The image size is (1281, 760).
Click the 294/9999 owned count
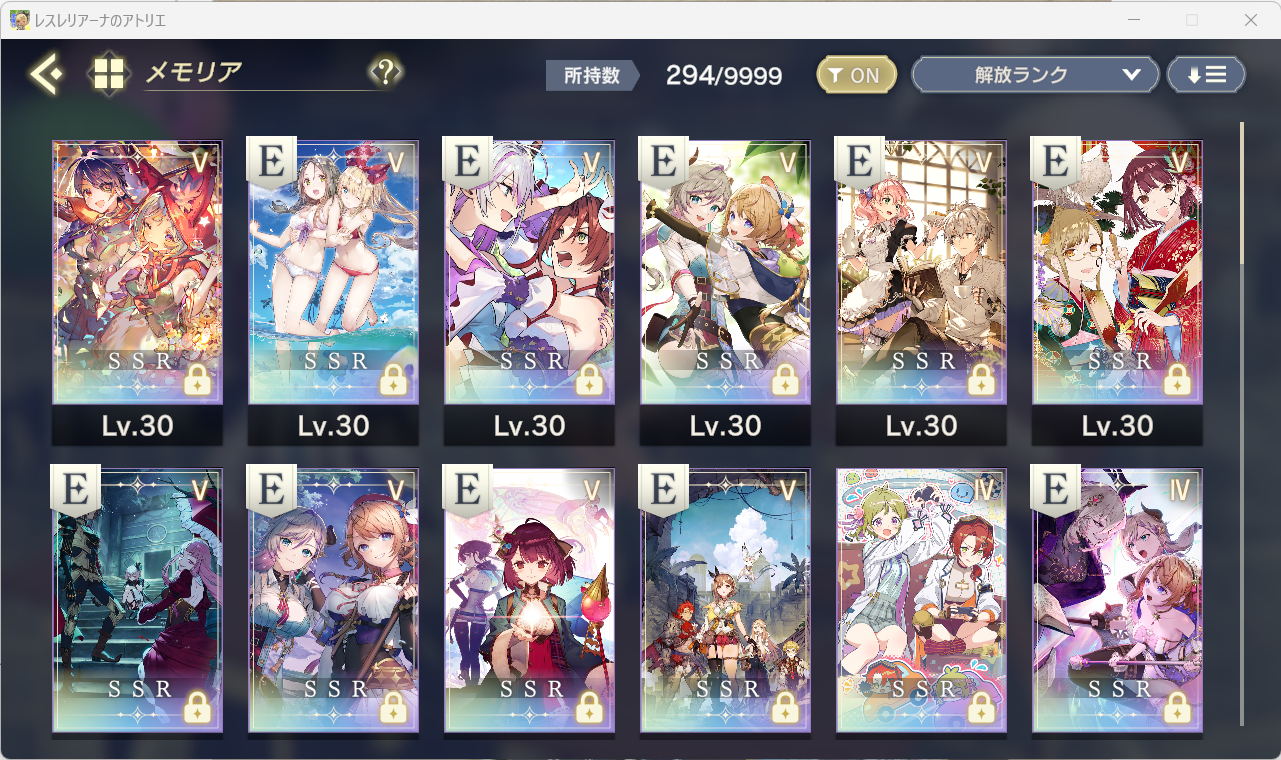click(x=724, y=76)
